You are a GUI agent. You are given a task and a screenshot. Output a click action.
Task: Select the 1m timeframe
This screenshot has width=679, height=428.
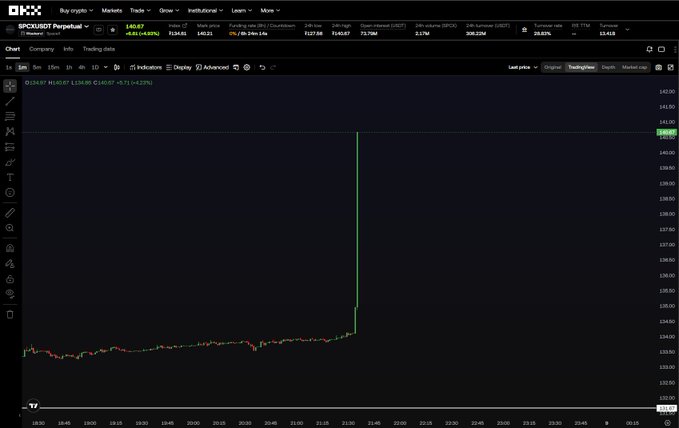pyautogui.click(x=22, y=67)
